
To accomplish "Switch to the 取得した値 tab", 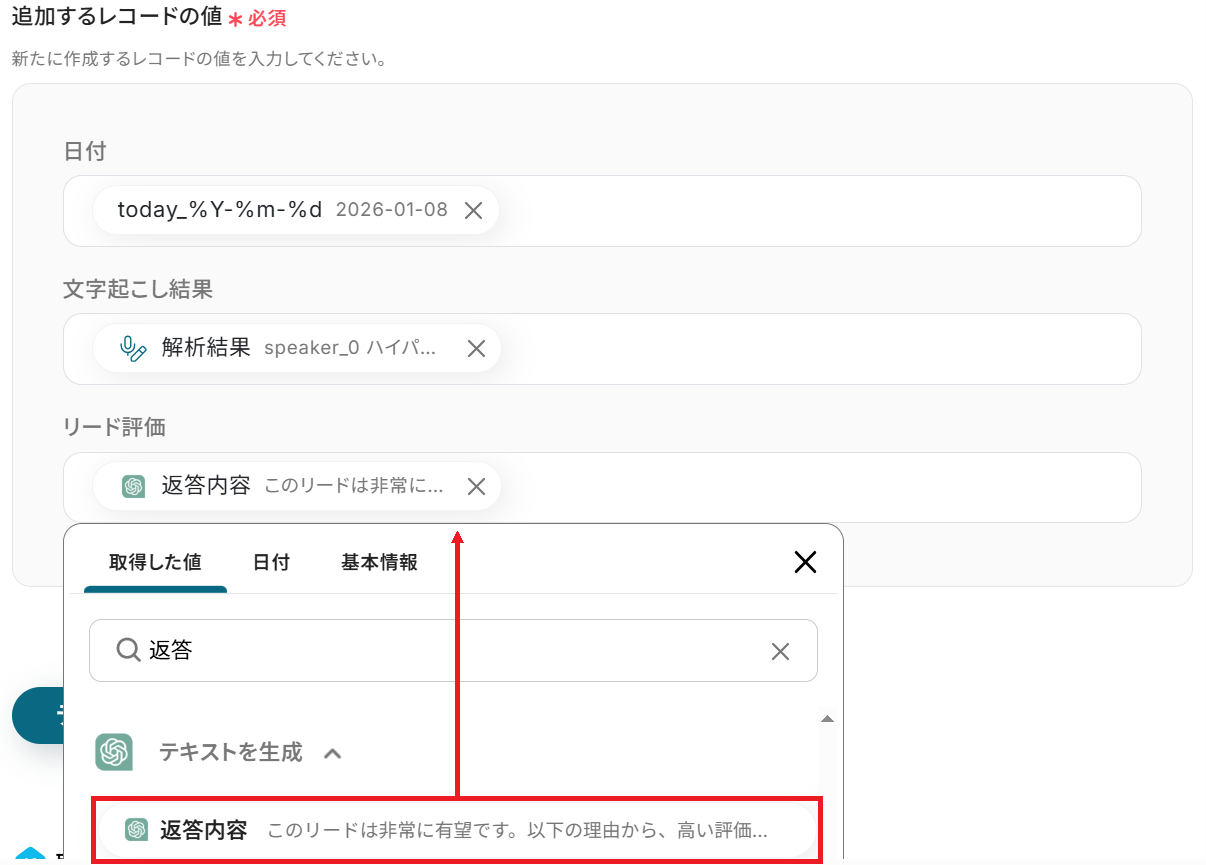I will 155,562.
